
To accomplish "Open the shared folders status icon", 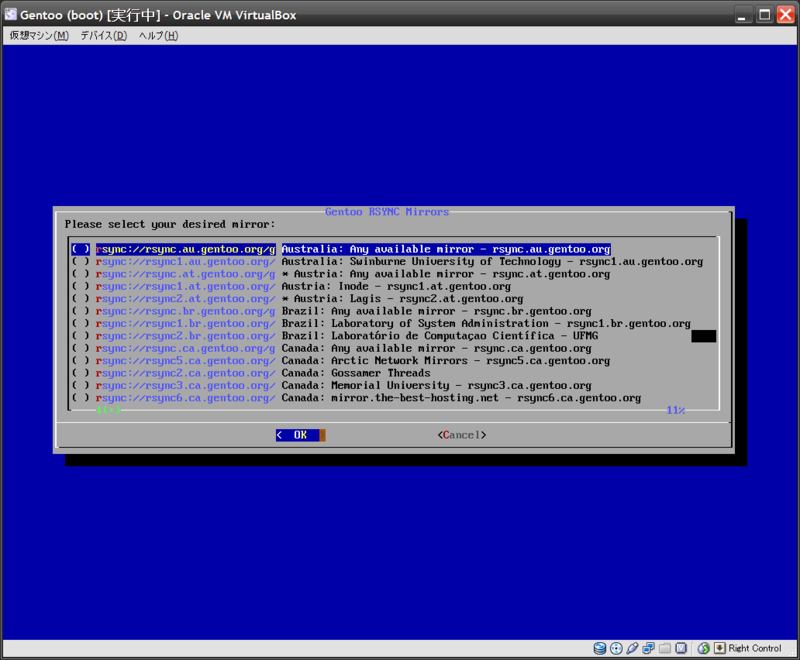I will (665, 648).
